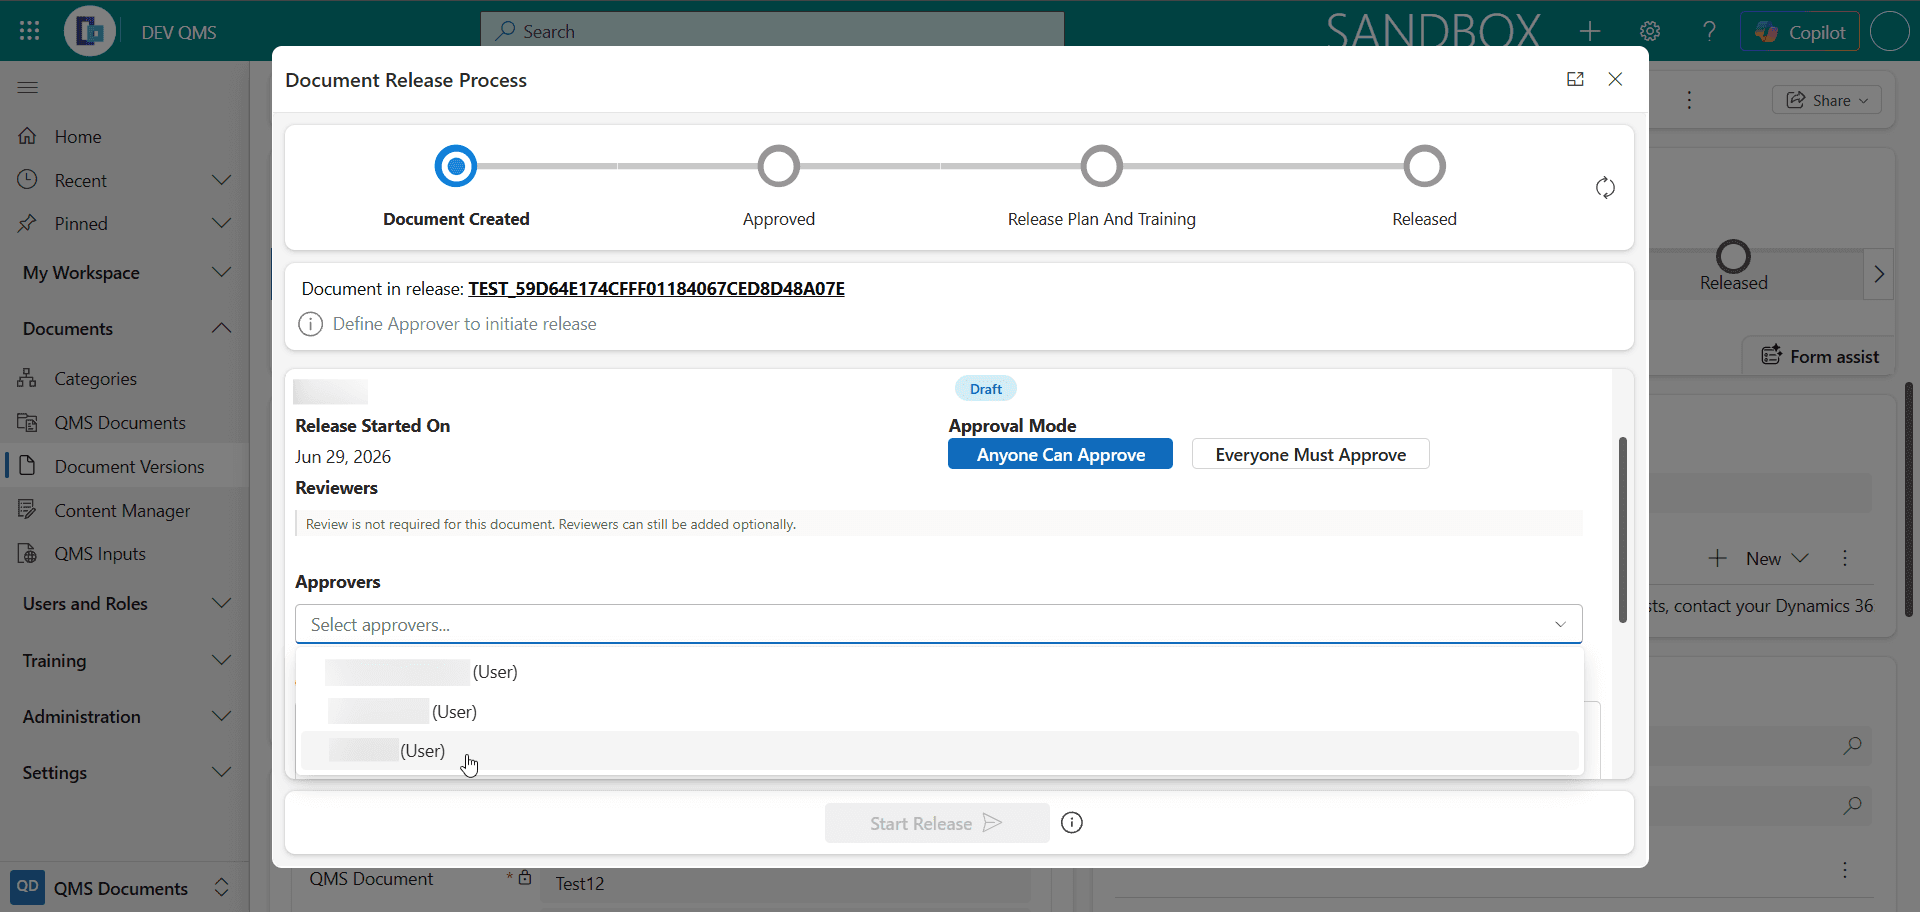Expand the Settings group in sidebar
The width and height of the screenshot is (1920, 912).
(x=222, y=772)
